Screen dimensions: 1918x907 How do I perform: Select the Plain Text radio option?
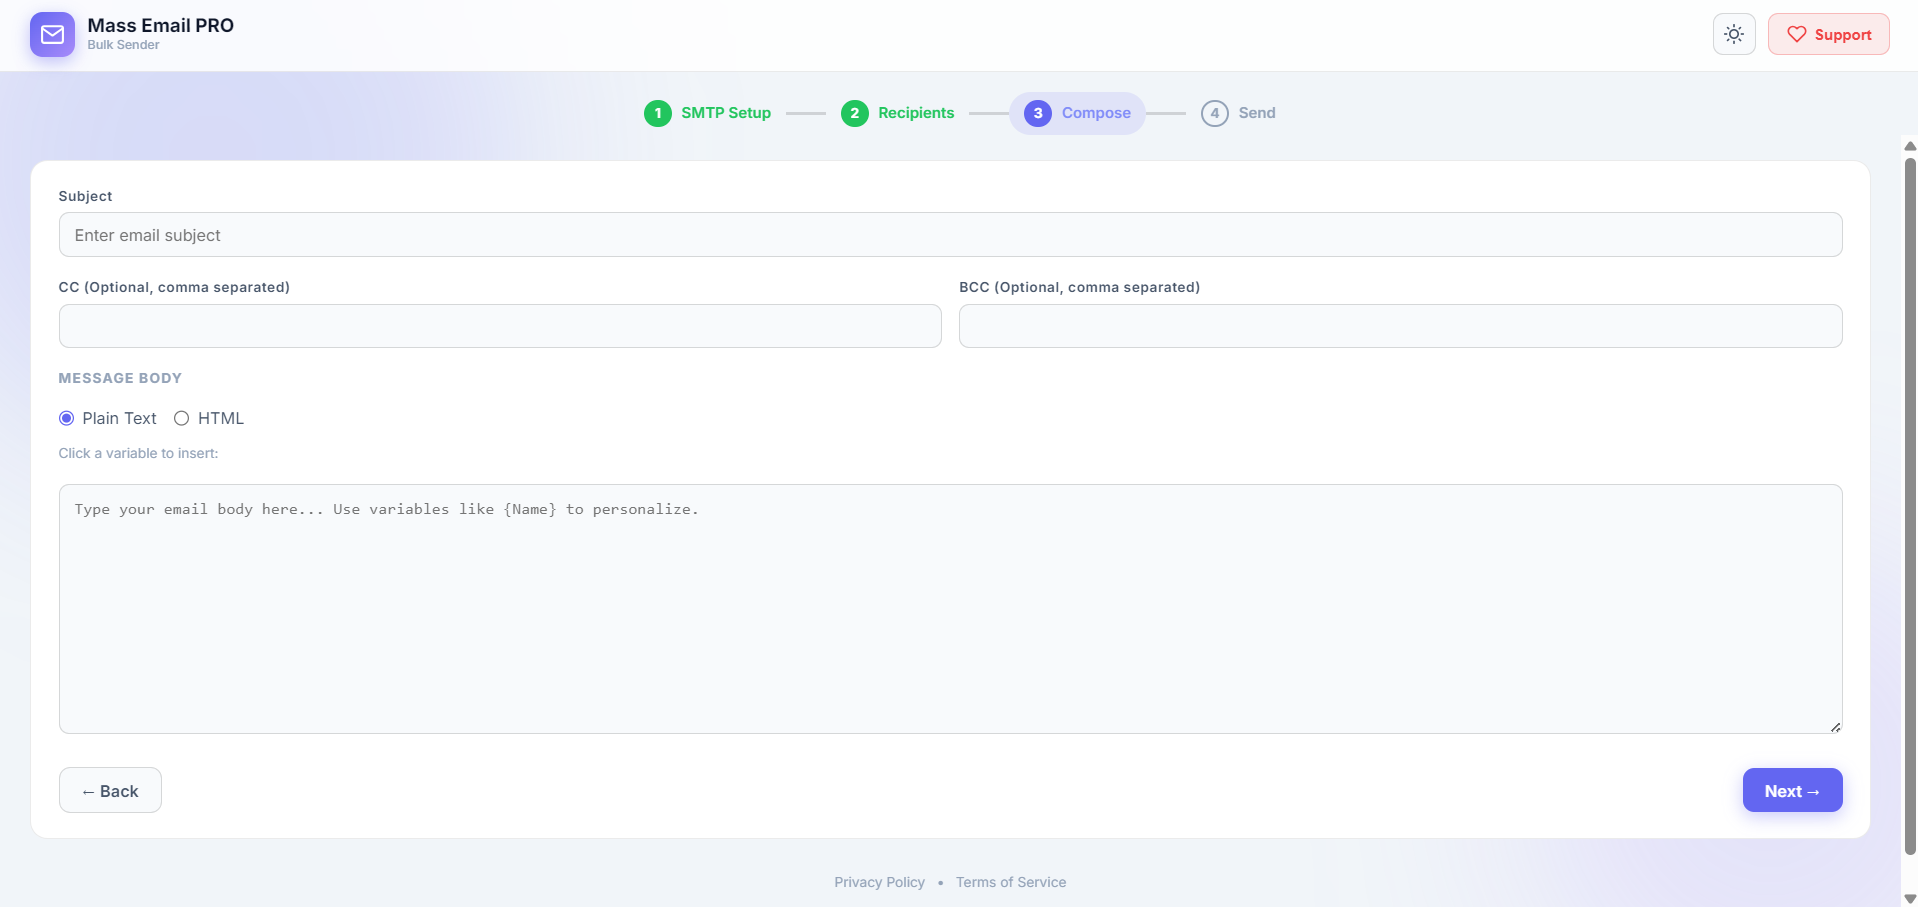(x=67, y=418)
